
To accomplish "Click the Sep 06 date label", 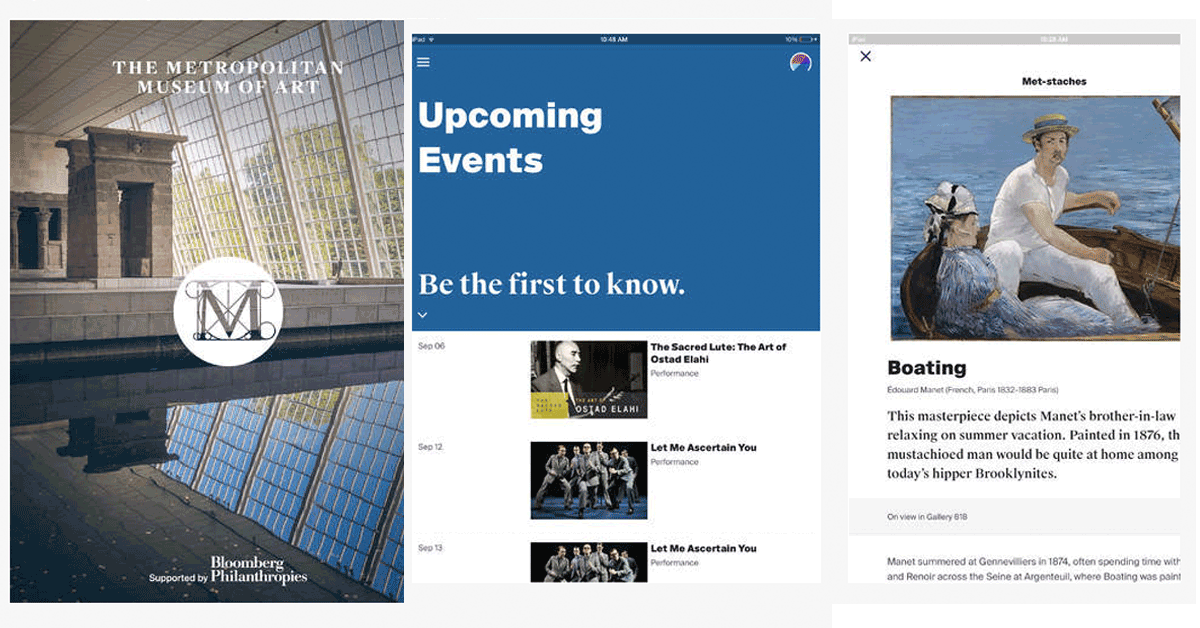I will click(x=431, y=346).
